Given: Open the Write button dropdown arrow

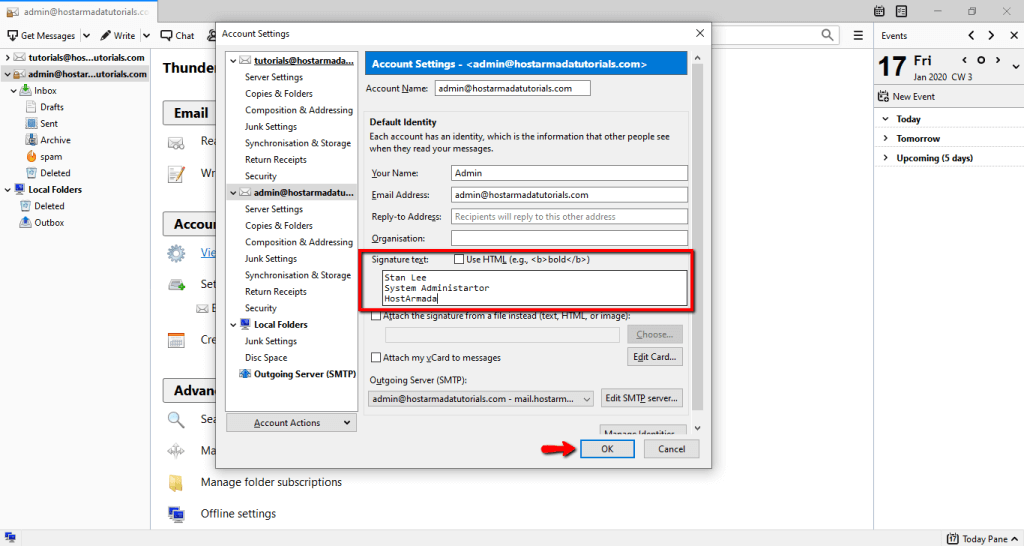Looking at the screenshot, I should click(x=146, y=36).
